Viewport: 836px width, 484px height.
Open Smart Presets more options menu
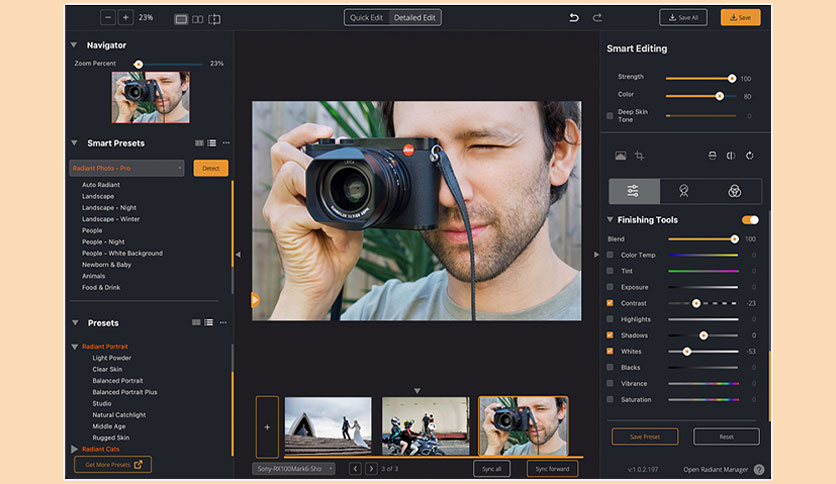[x=226, y=143]
